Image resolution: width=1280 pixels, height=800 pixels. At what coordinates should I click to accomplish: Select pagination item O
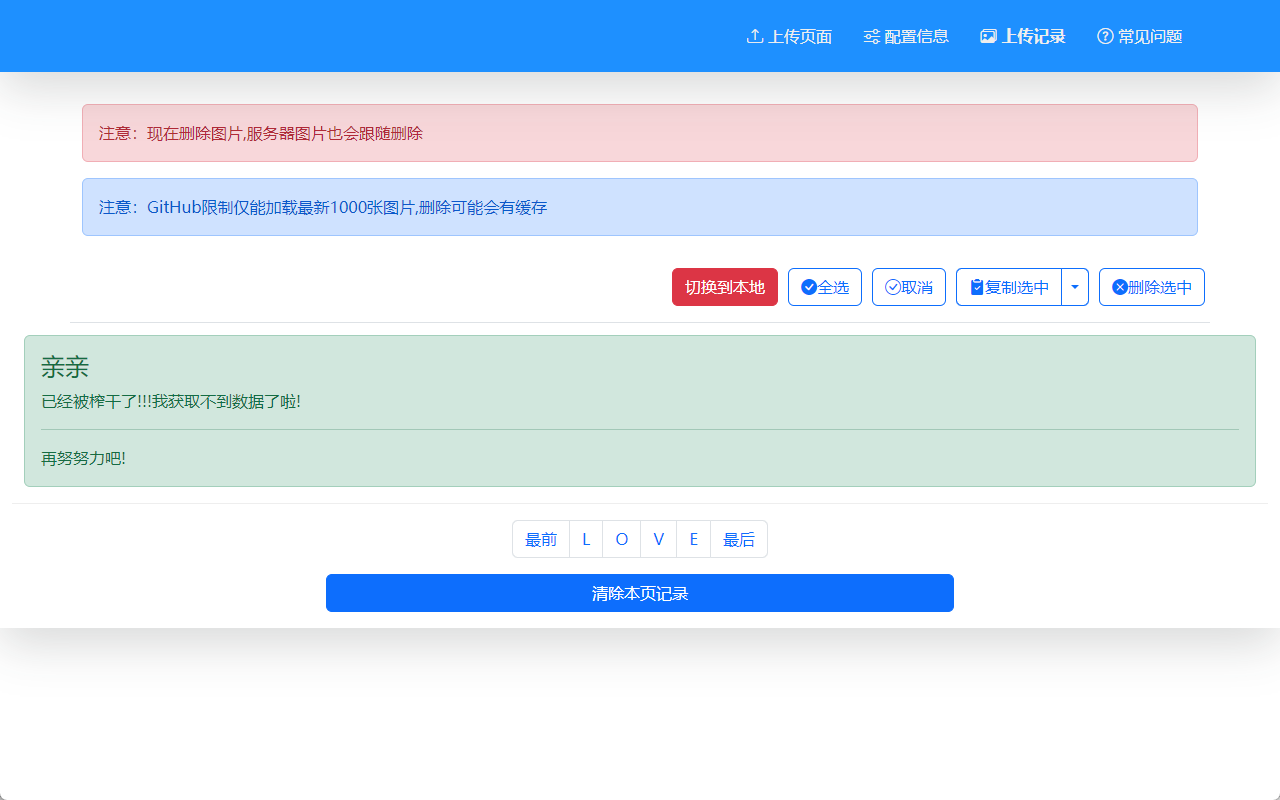click(x=622, y=539)
